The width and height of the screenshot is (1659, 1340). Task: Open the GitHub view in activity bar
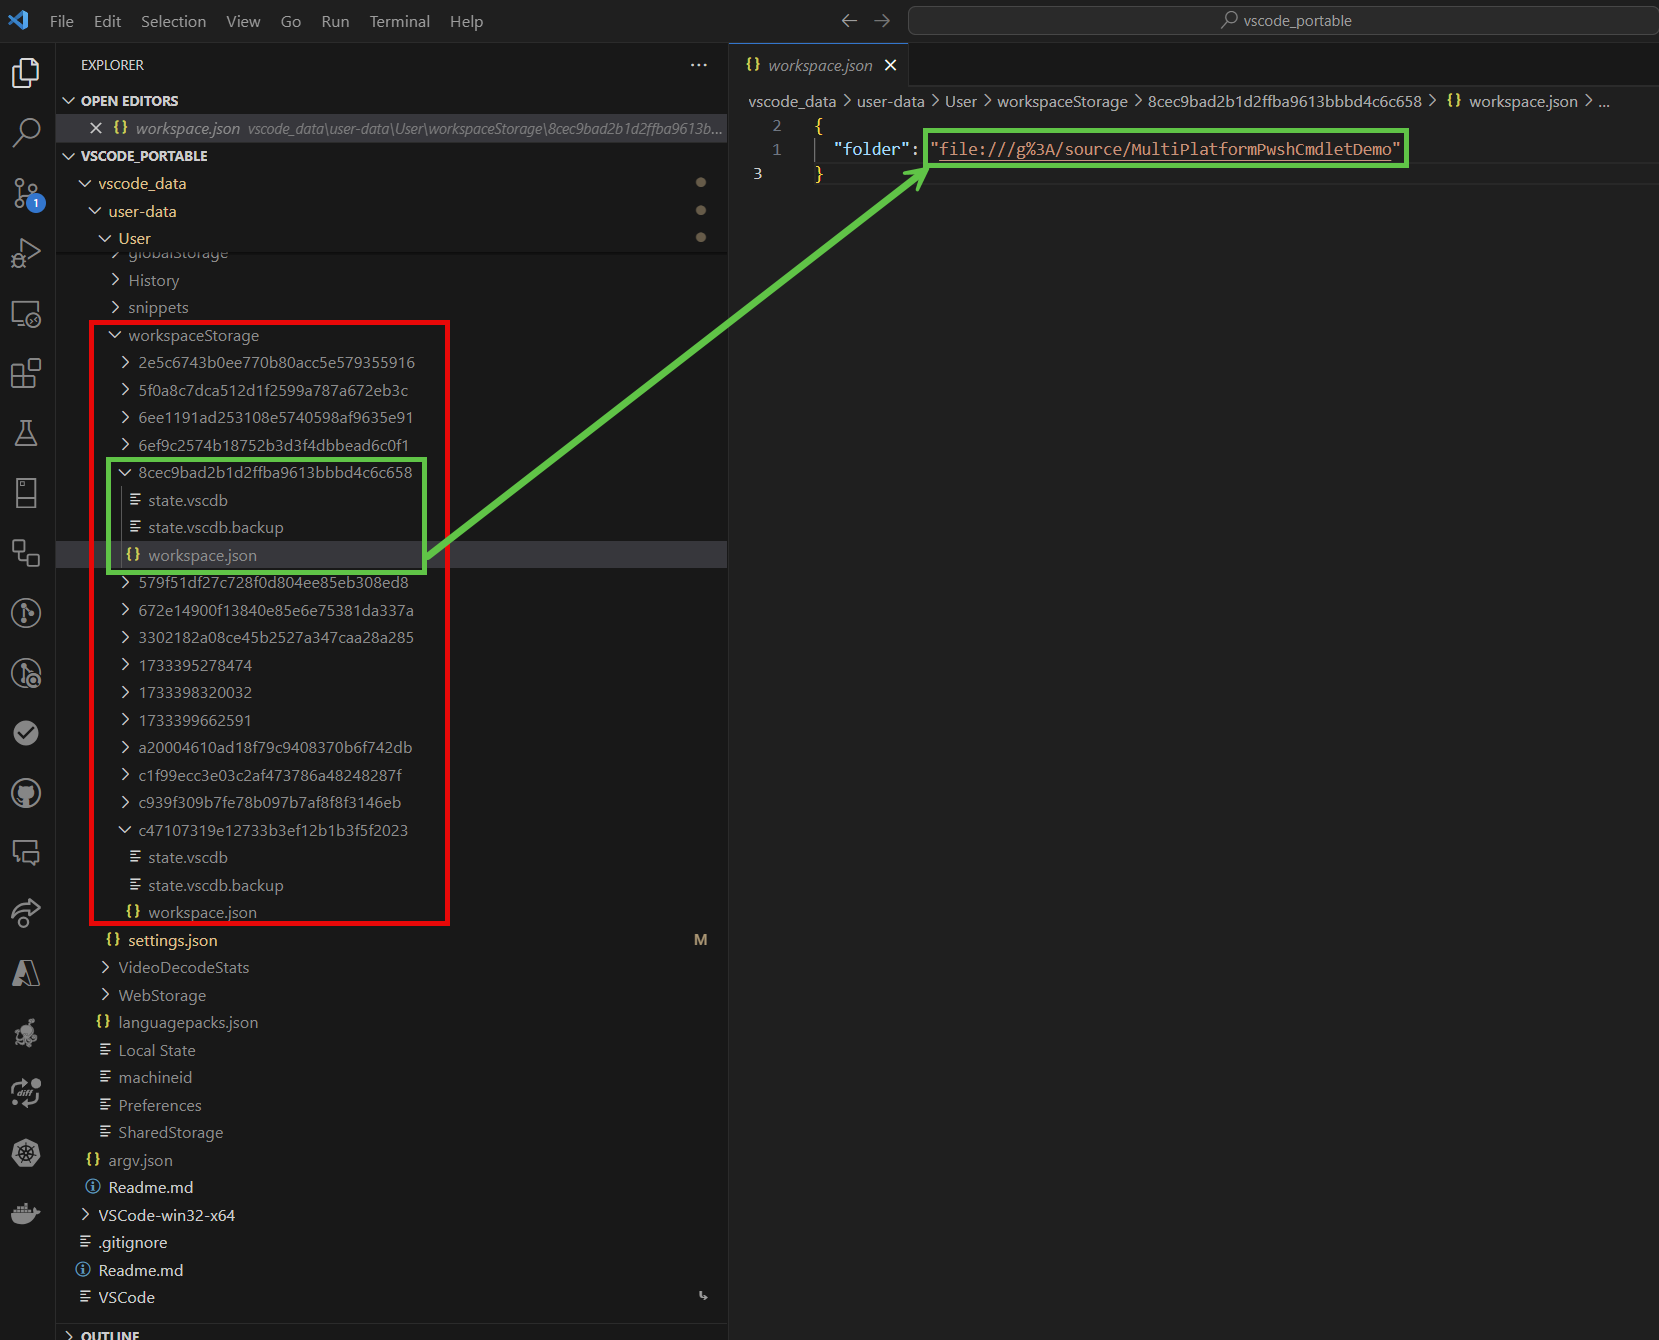tap(26, 794)
